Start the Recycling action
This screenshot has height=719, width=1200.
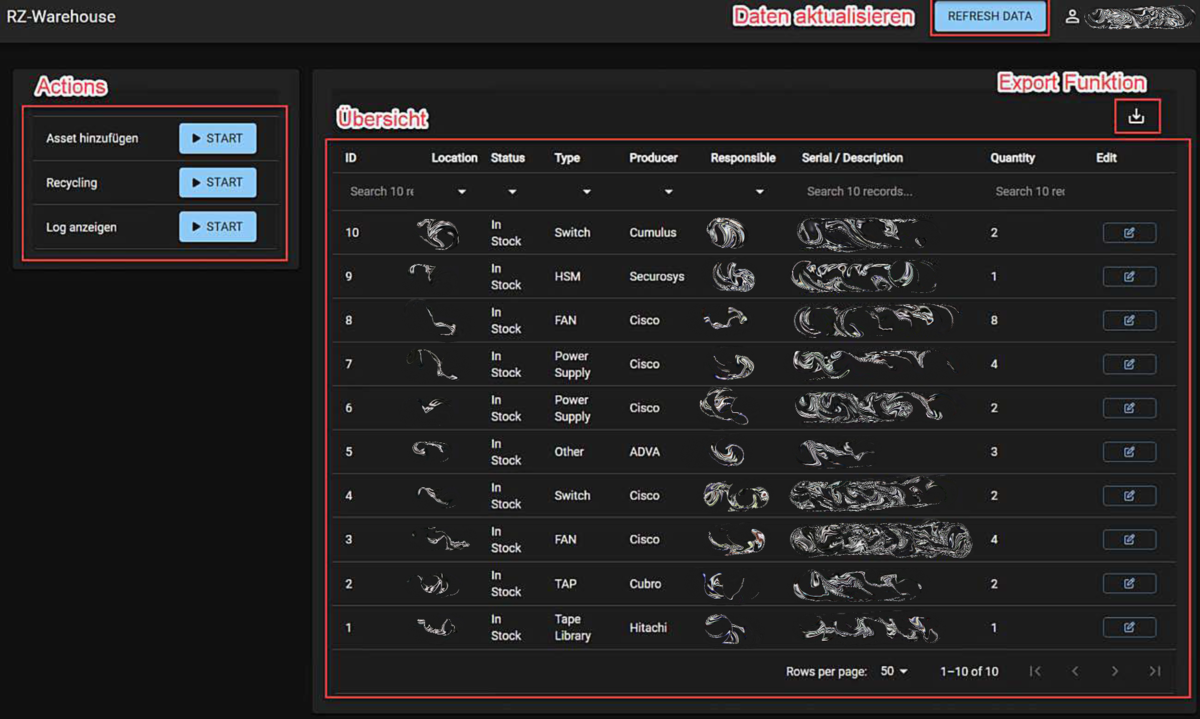217,183
